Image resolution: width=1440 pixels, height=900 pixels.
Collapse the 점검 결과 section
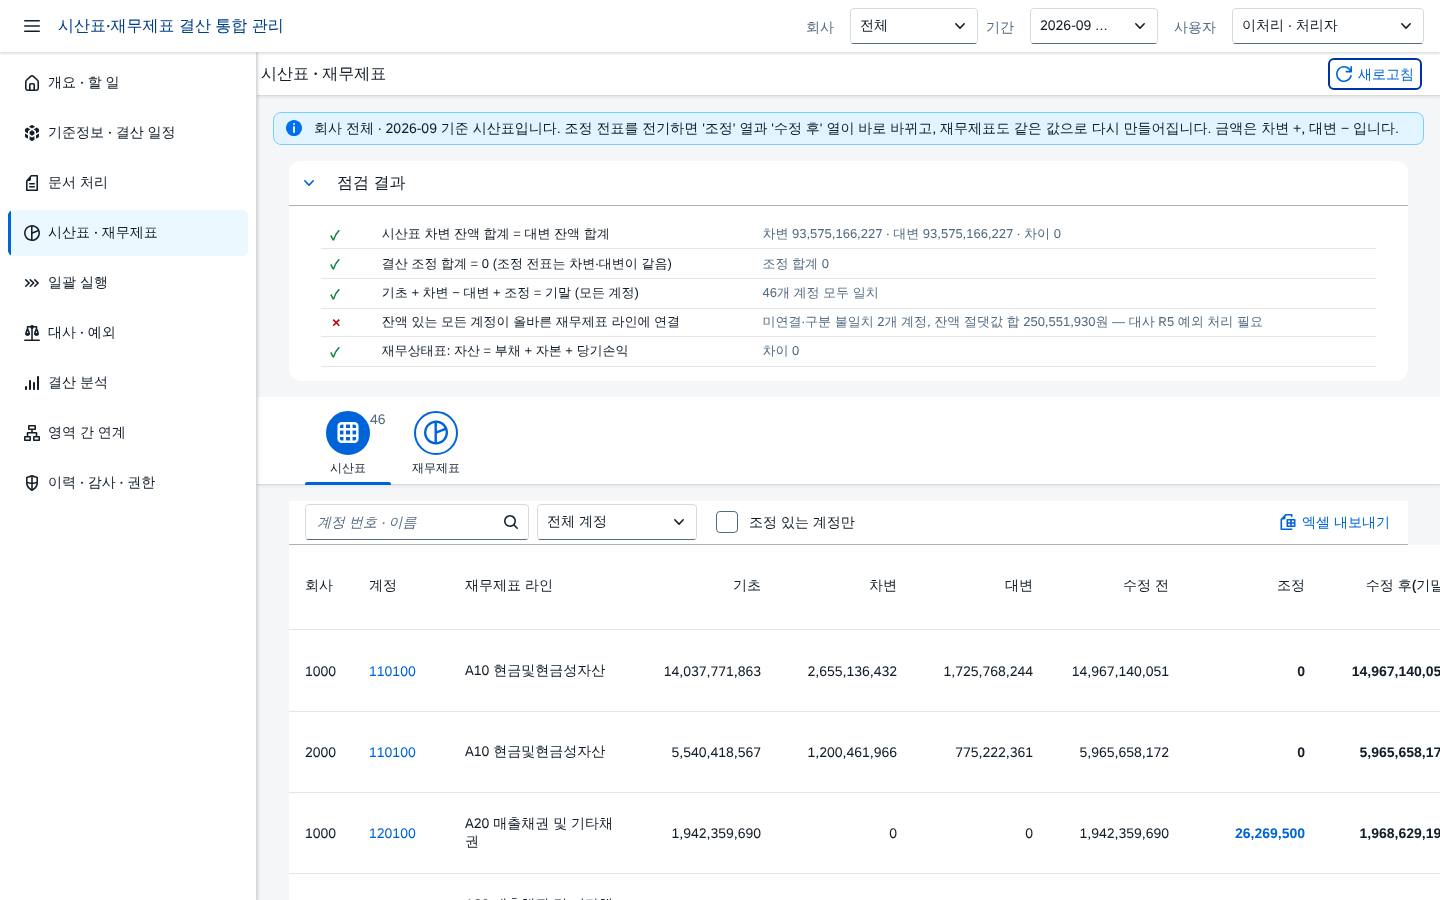309,183
